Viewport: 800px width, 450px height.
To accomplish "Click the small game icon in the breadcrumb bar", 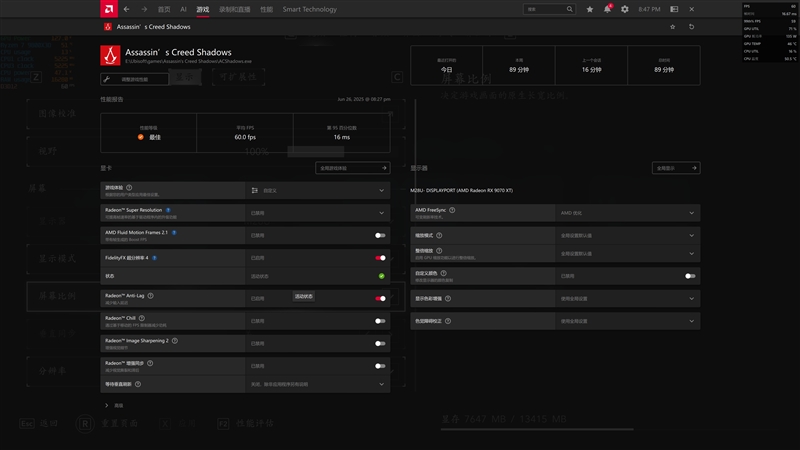I will click(108, 27).
